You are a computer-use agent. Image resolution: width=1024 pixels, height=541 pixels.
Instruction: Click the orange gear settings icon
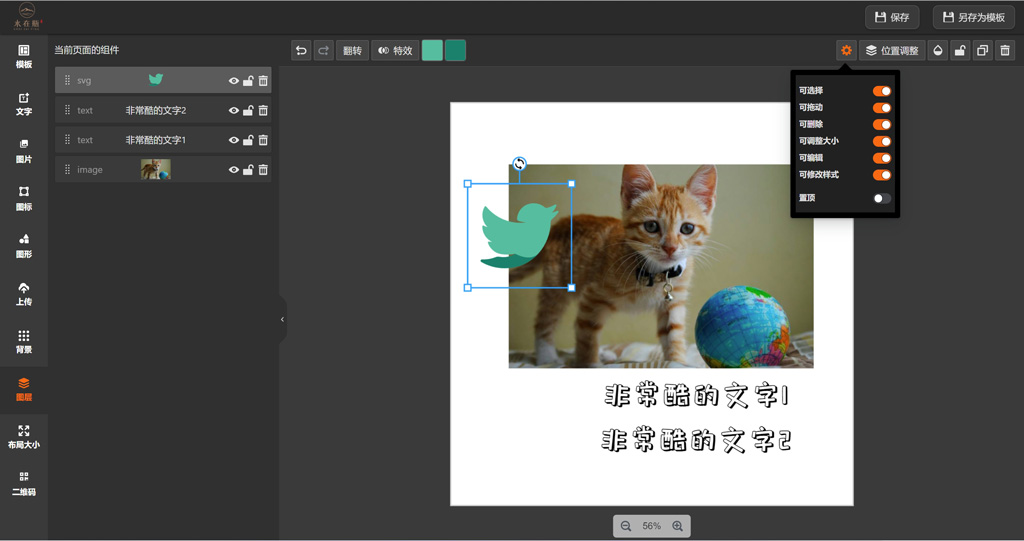click(846, 50)
